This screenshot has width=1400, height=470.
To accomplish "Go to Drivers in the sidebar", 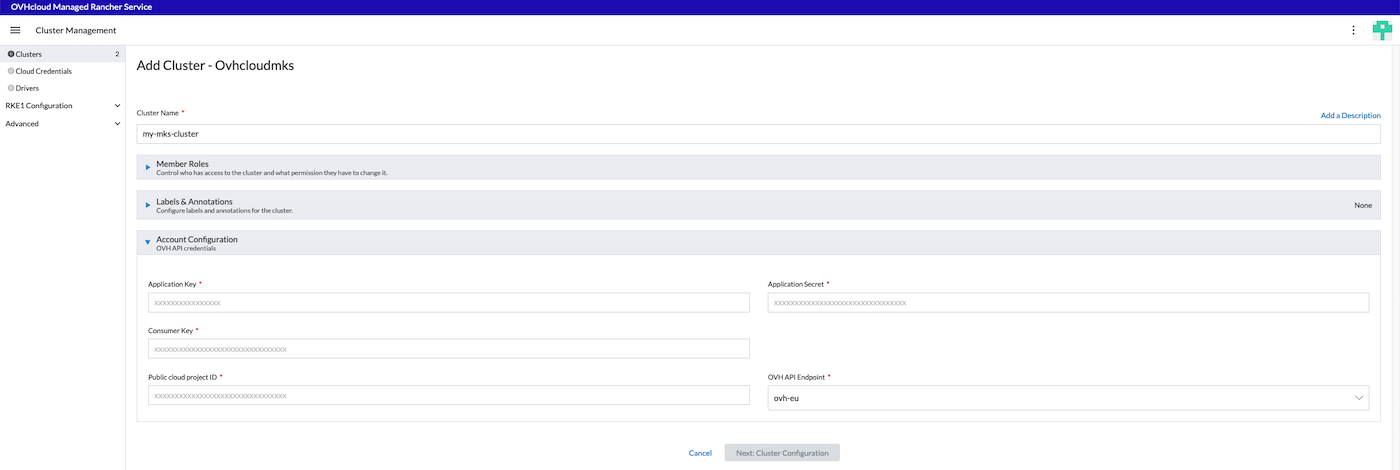I will [28, 88].
